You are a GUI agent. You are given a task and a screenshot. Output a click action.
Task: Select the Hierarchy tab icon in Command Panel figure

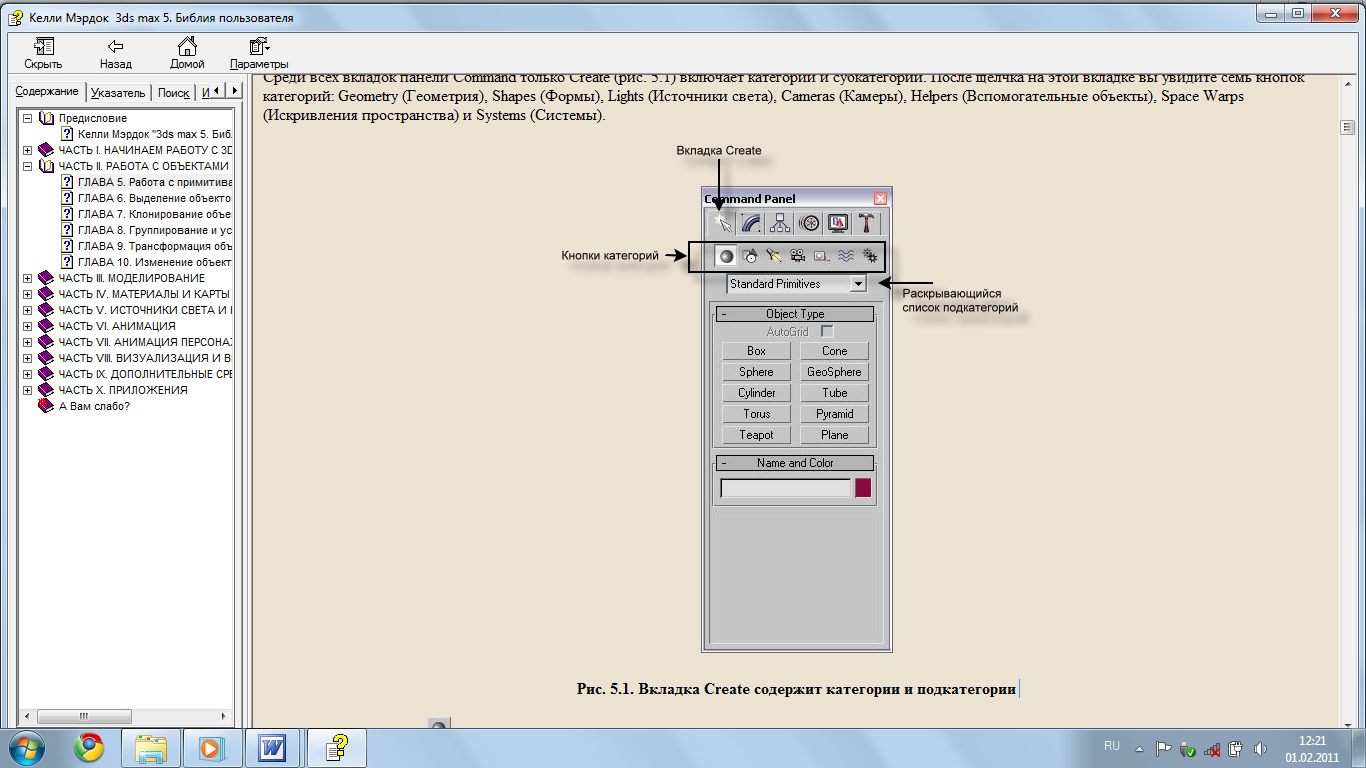[780, 223]
